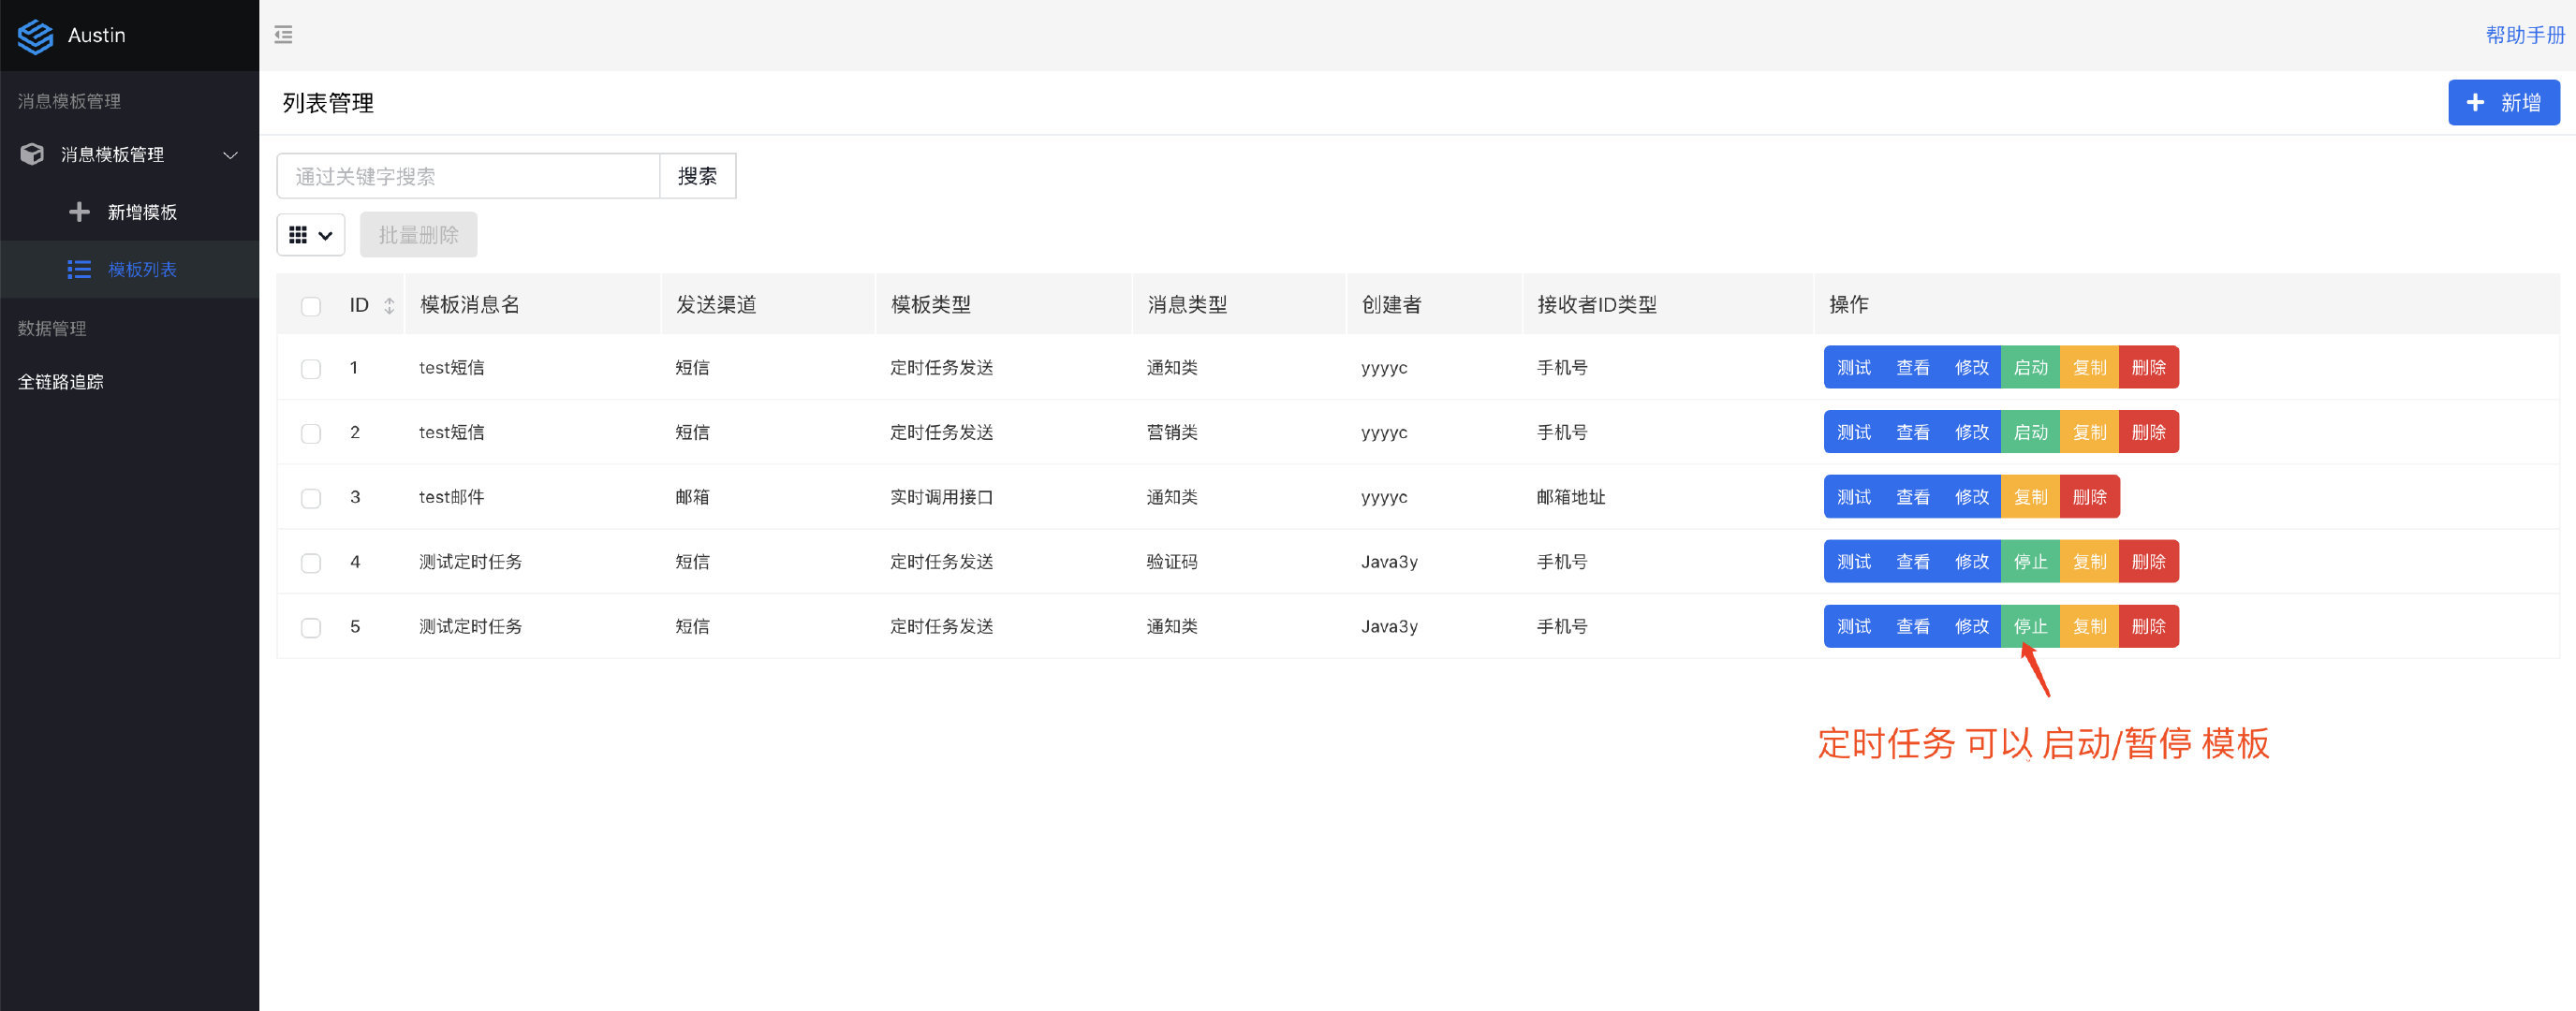Click 修改 for test邮件 row
This screenshot has height=1011, width=2576.
(1971, 497)
